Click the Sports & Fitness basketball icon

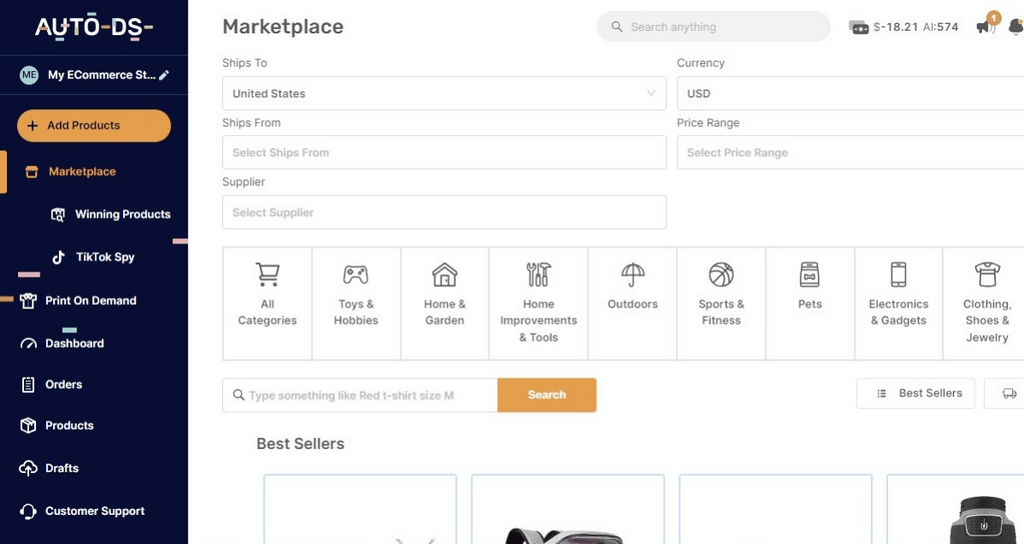coord(721,274)
